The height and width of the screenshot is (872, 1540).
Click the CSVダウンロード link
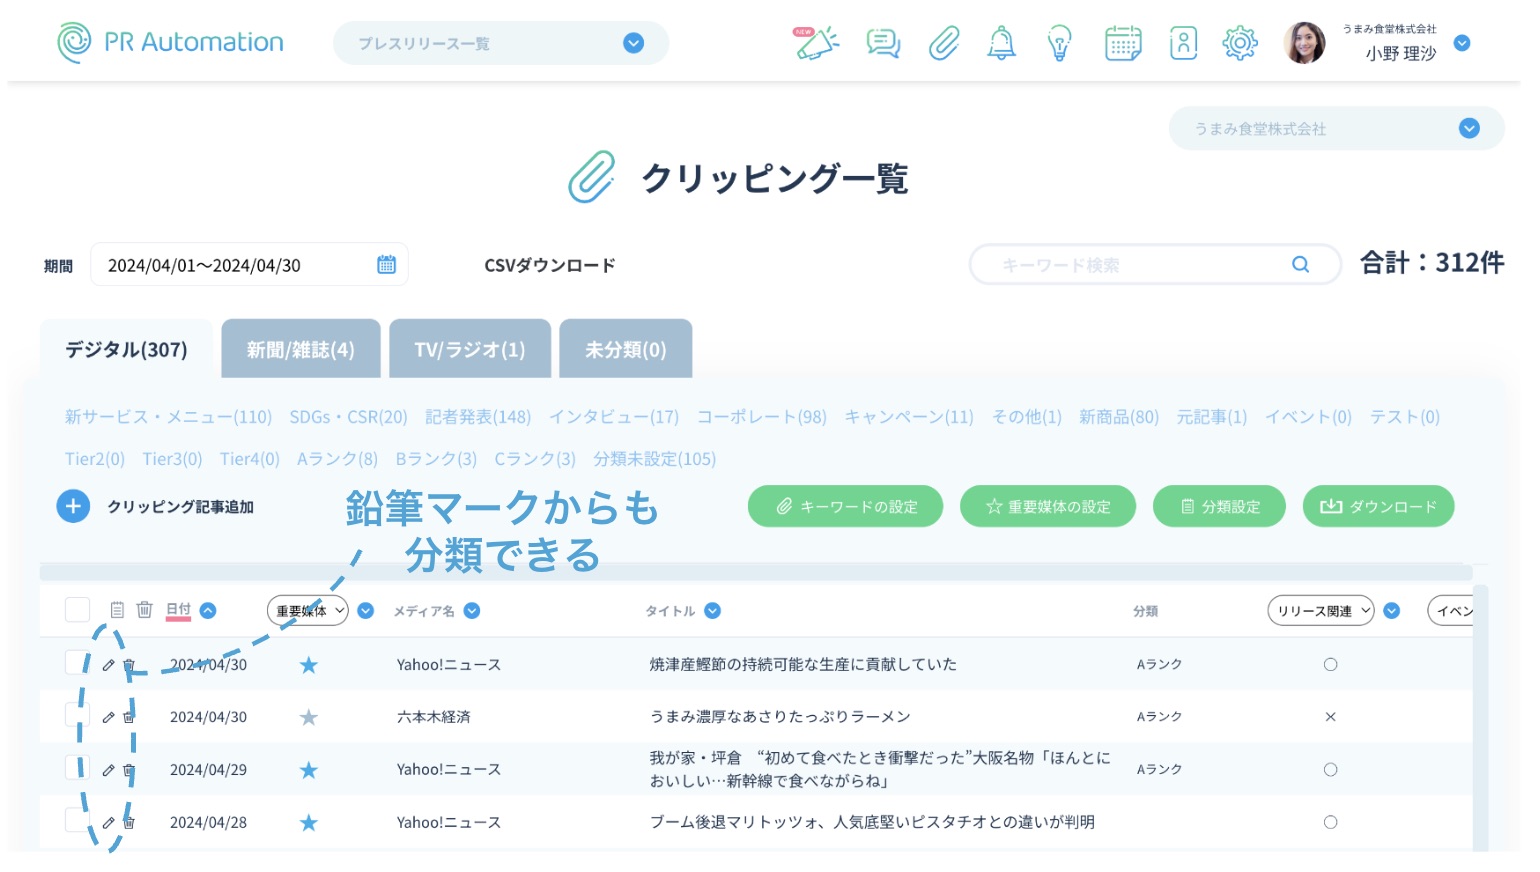tap(550, 265)
